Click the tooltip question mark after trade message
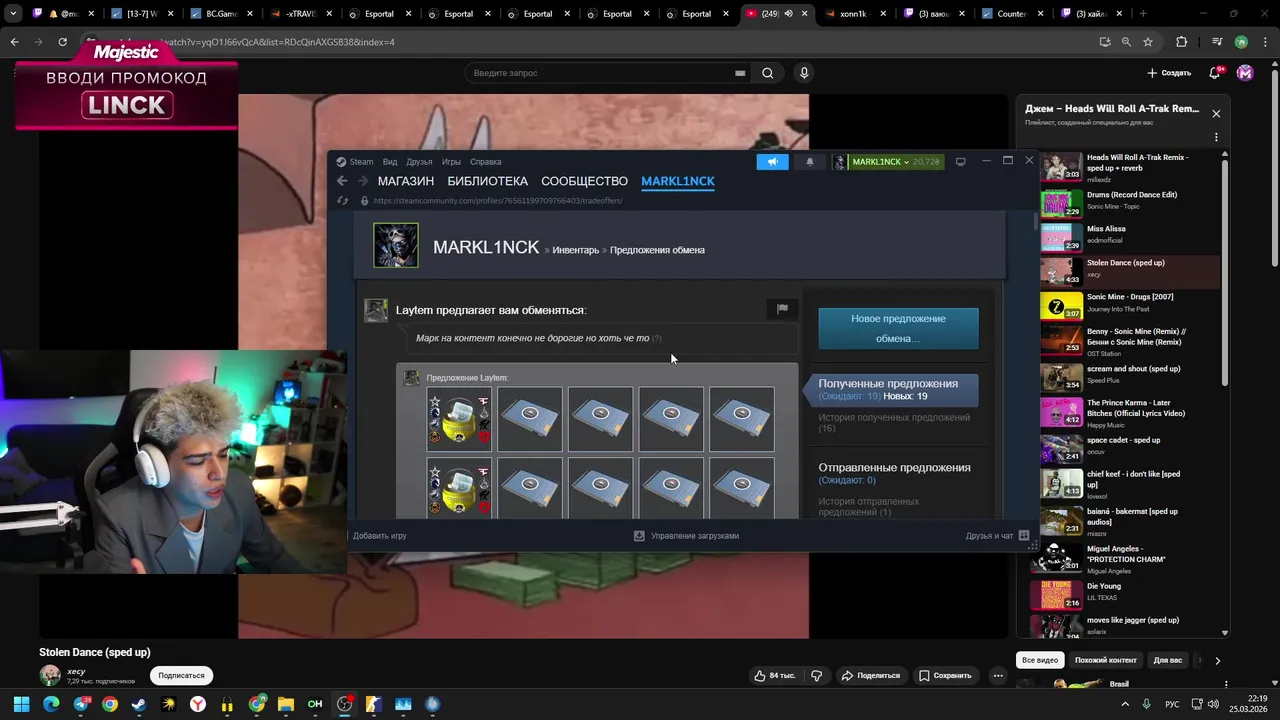 [x=657, y=339]
